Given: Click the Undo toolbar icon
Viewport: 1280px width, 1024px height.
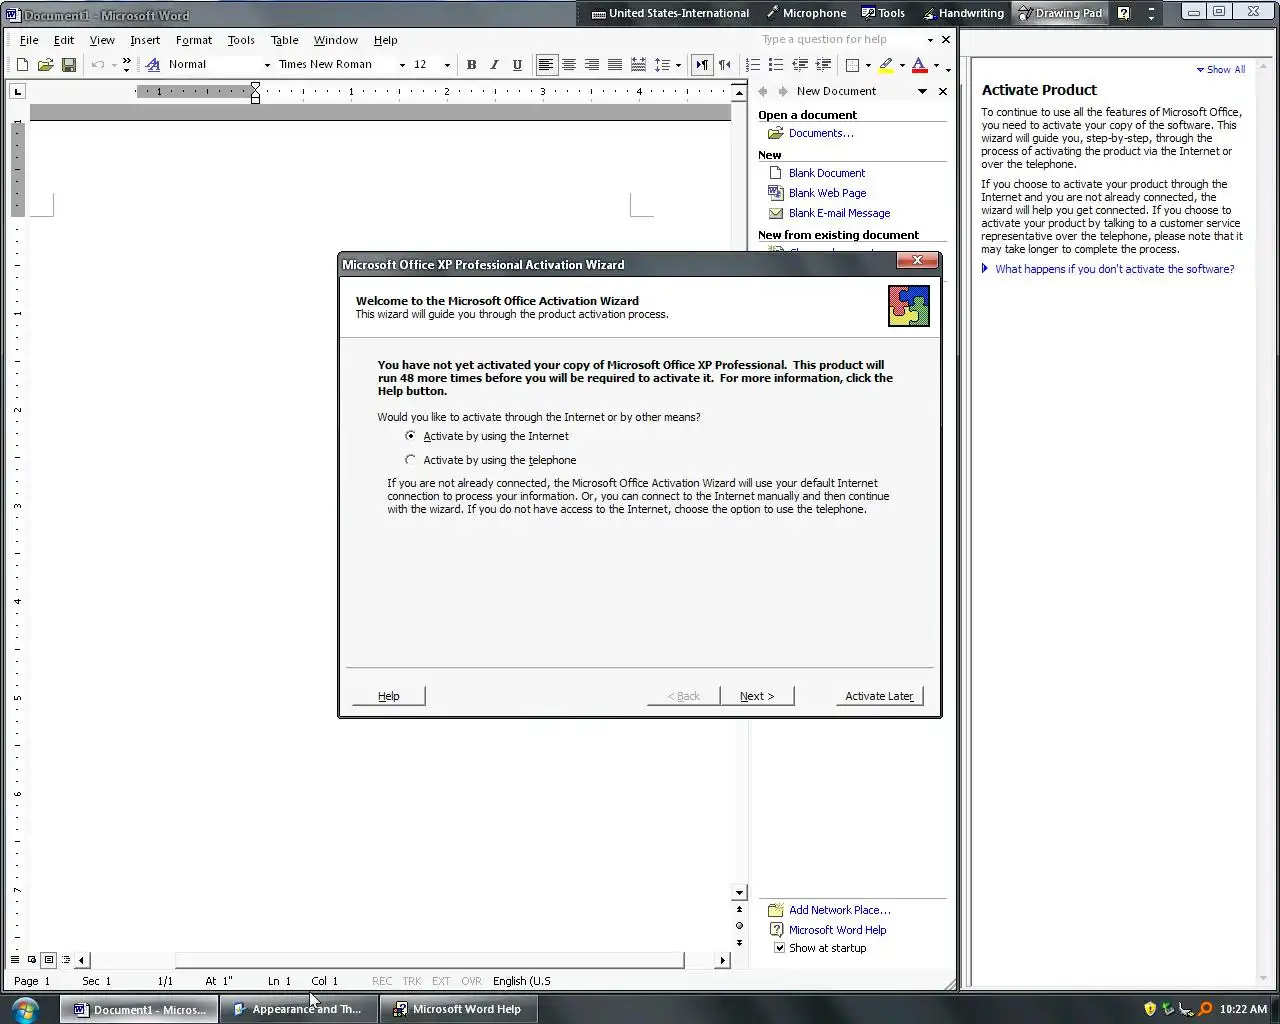Looking at the screenshot, I should (x=98, y=65).
